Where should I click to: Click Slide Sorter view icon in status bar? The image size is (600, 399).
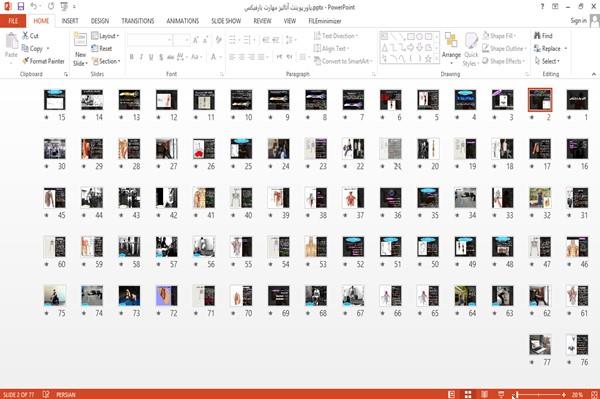coord(468,394)
